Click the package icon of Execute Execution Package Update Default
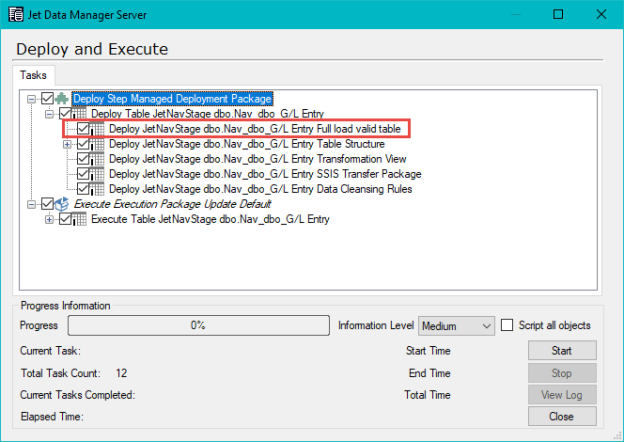 point(62,204)
